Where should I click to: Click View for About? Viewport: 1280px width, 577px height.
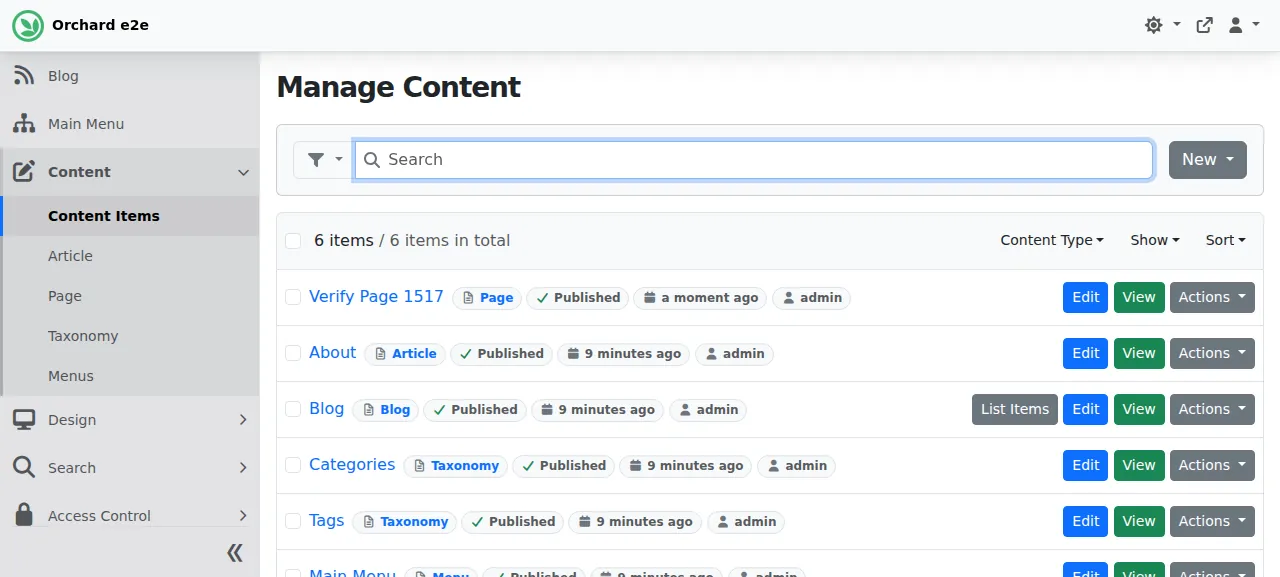click(x=1139, y=353)
